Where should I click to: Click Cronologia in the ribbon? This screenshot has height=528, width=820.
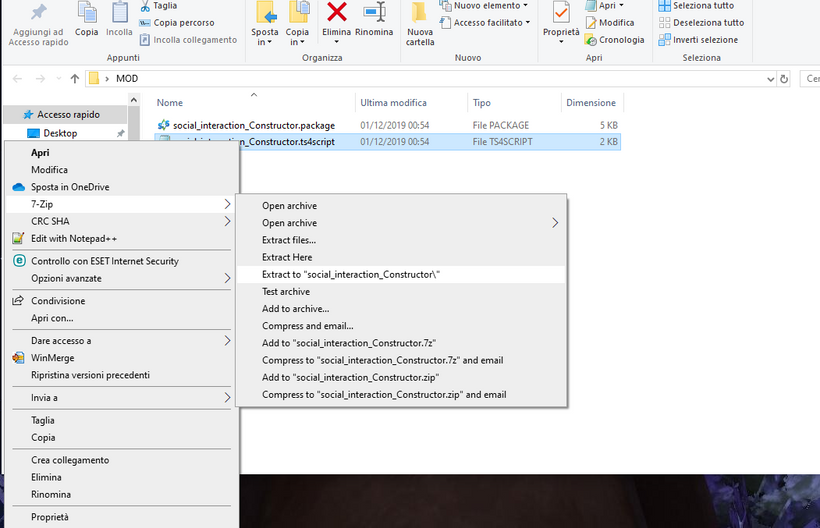pos(621,40)
